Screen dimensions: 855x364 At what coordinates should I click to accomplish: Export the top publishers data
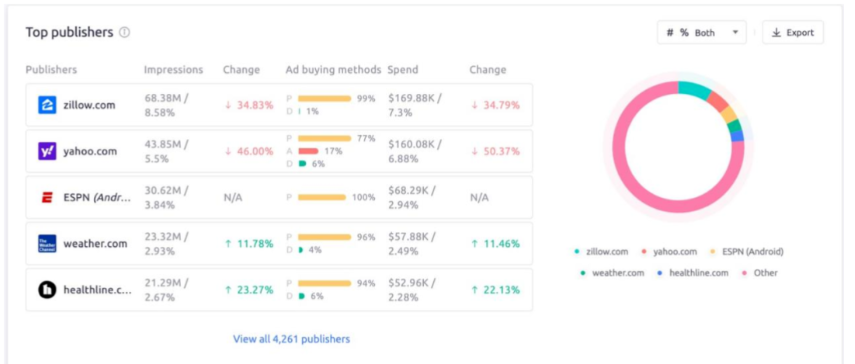click(793, 33)
